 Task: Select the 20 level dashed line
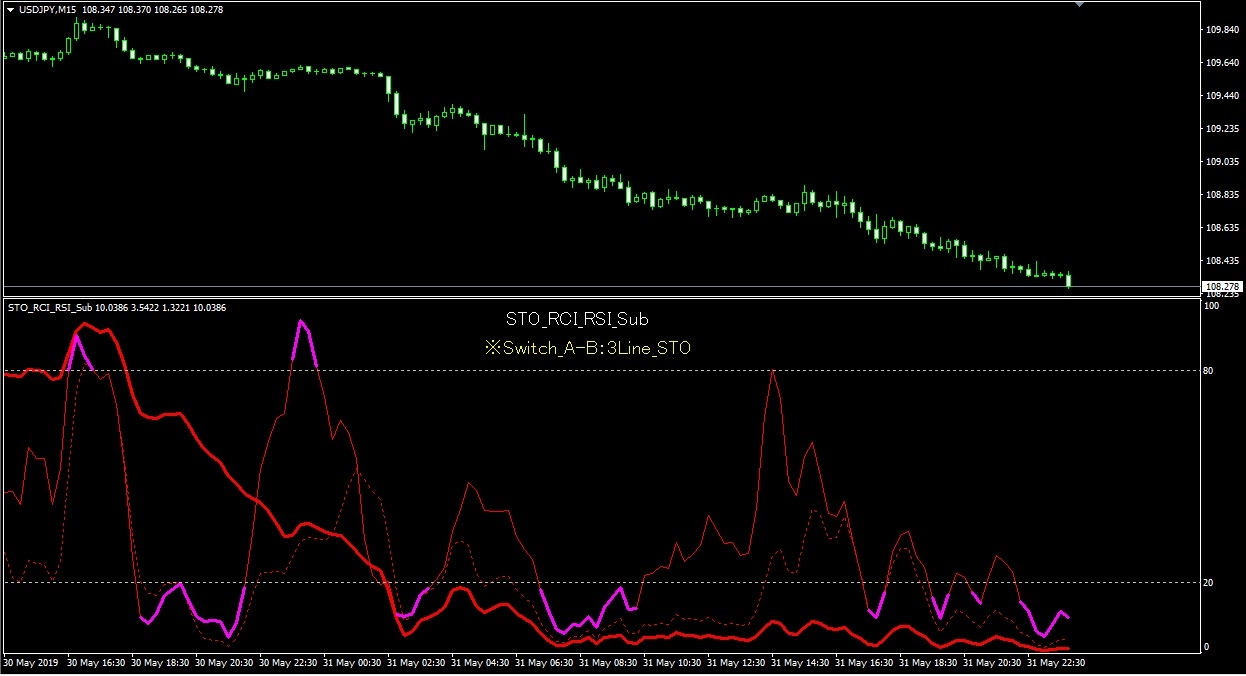600,582
